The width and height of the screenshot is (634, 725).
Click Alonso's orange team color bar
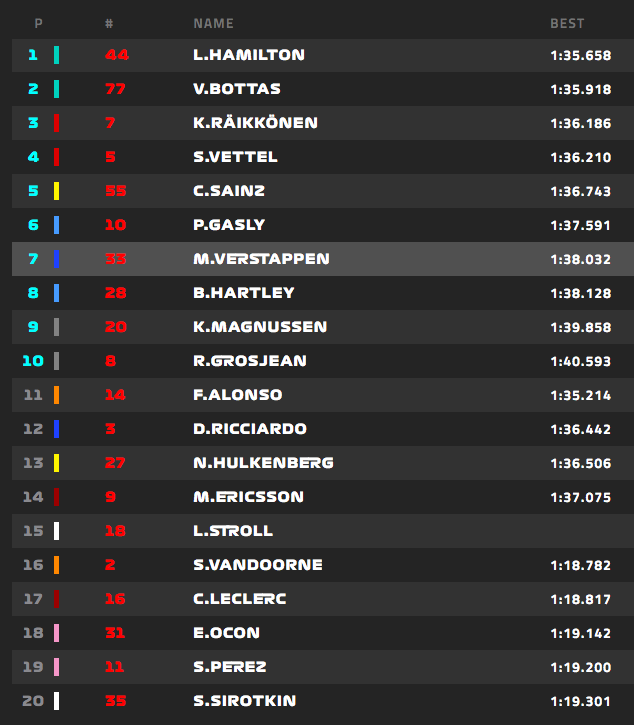[57, 395]
